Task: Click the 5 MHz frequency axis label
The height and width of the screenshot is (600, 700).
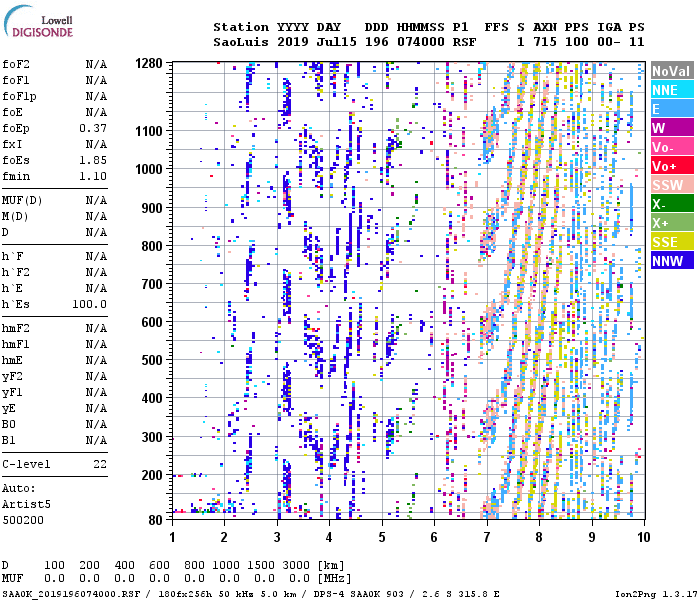Action: click(x=382, y=537)
